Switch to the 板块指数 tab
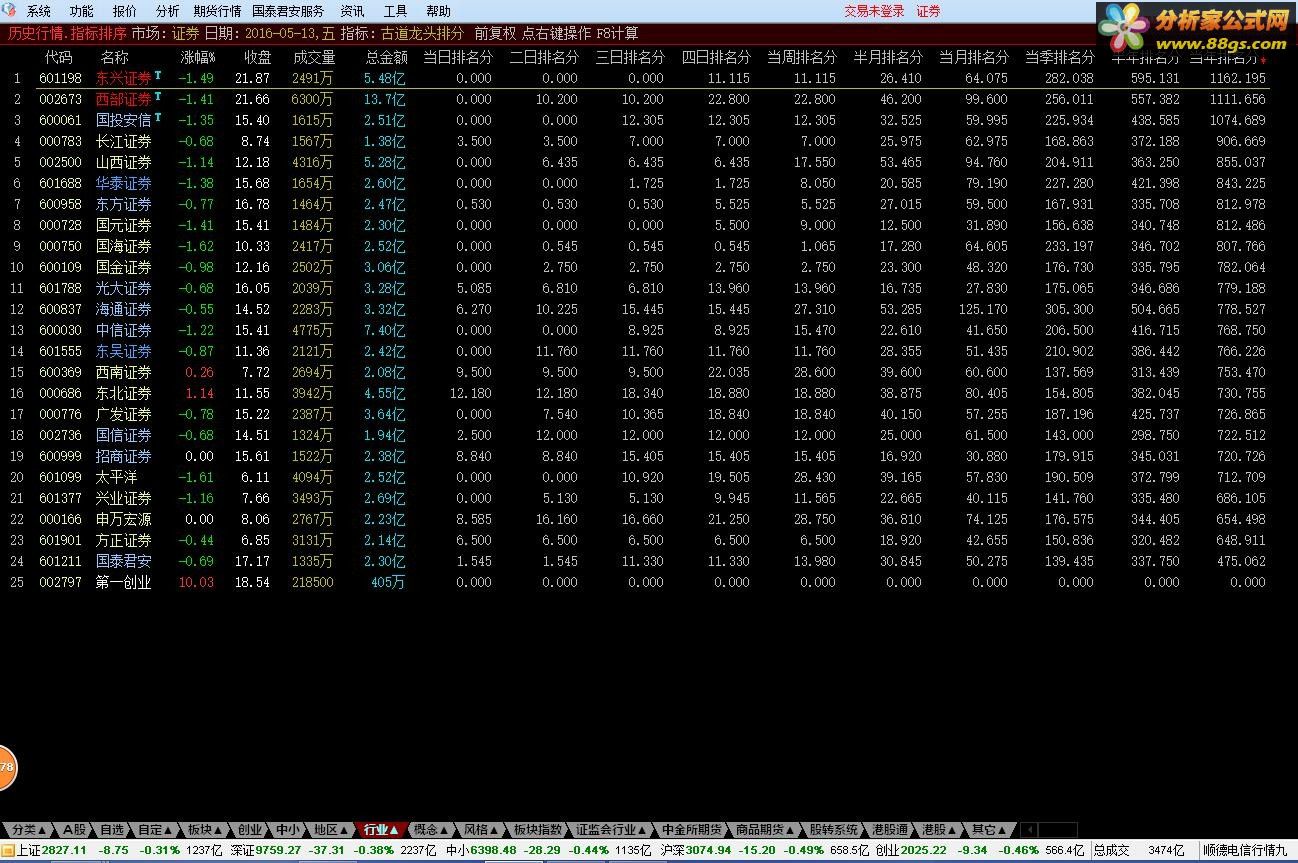Screen dimensions: 1298x863 pos(537,830)
